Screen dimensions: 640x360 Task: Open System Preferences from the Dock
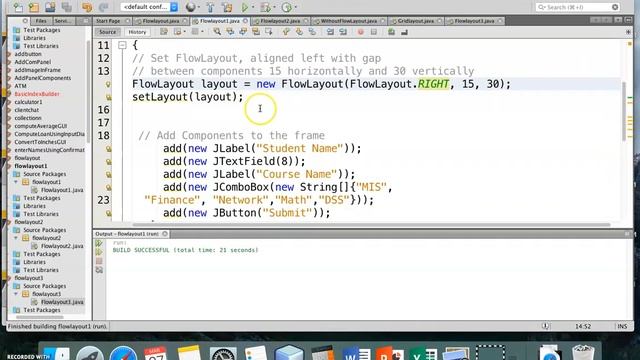[x=222, y=354]
